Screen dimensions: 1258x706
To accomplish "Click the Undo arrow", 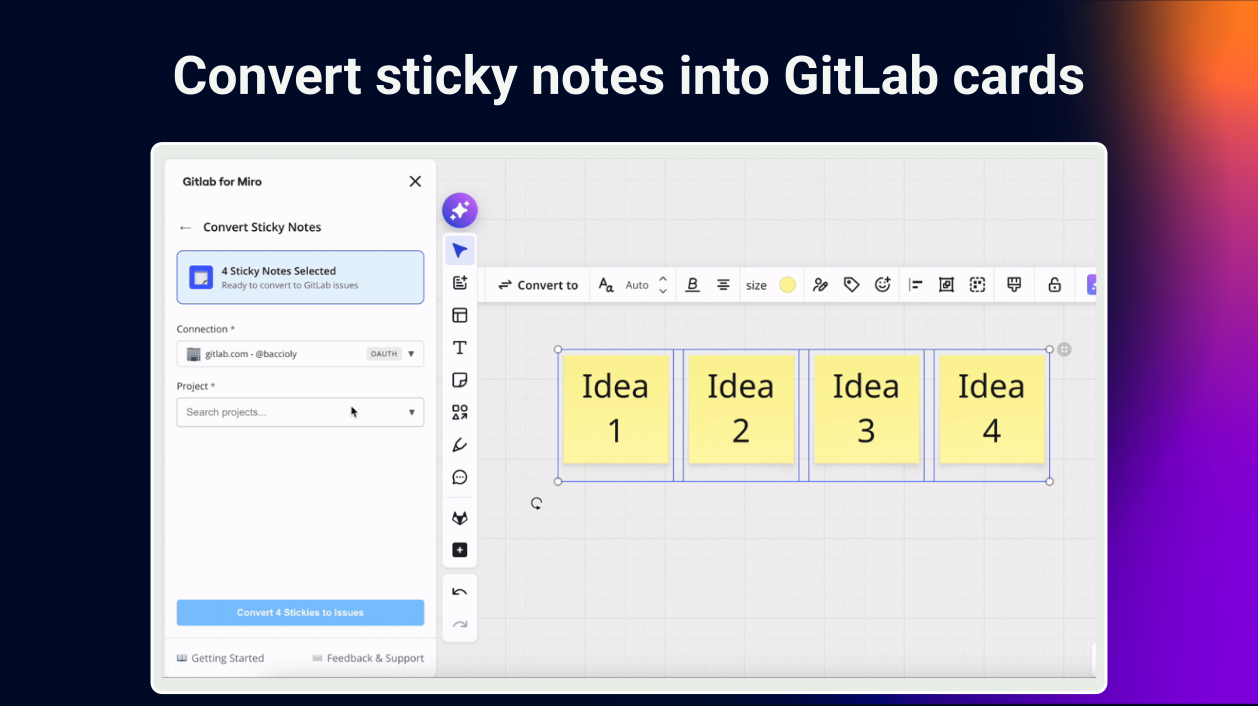I will (460, 592).
